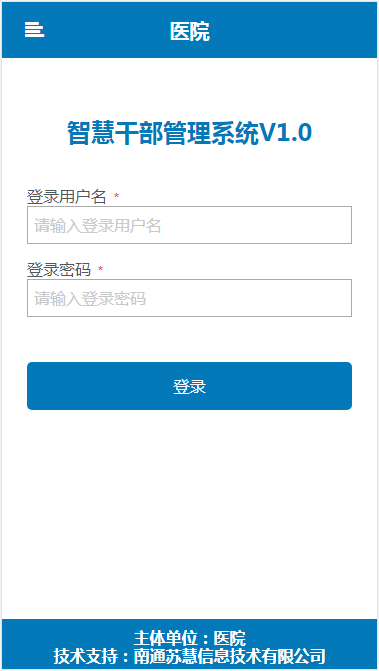Click the blue top header bar

(x=190, y=30)
